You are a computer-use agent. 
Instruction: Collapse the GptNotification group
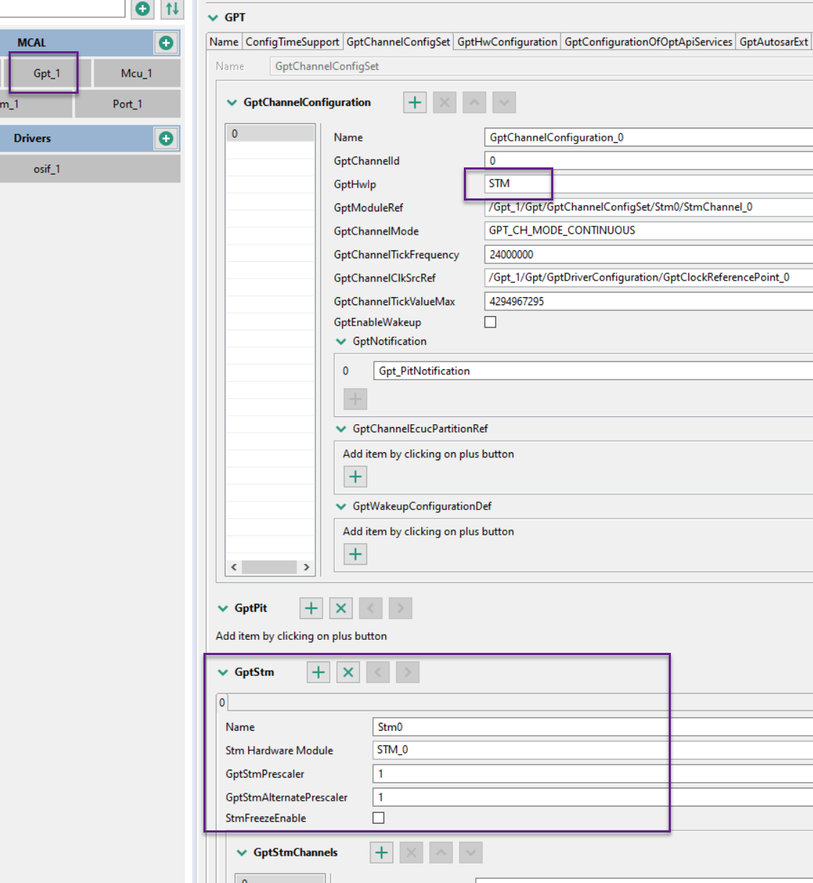coord(341,341)
